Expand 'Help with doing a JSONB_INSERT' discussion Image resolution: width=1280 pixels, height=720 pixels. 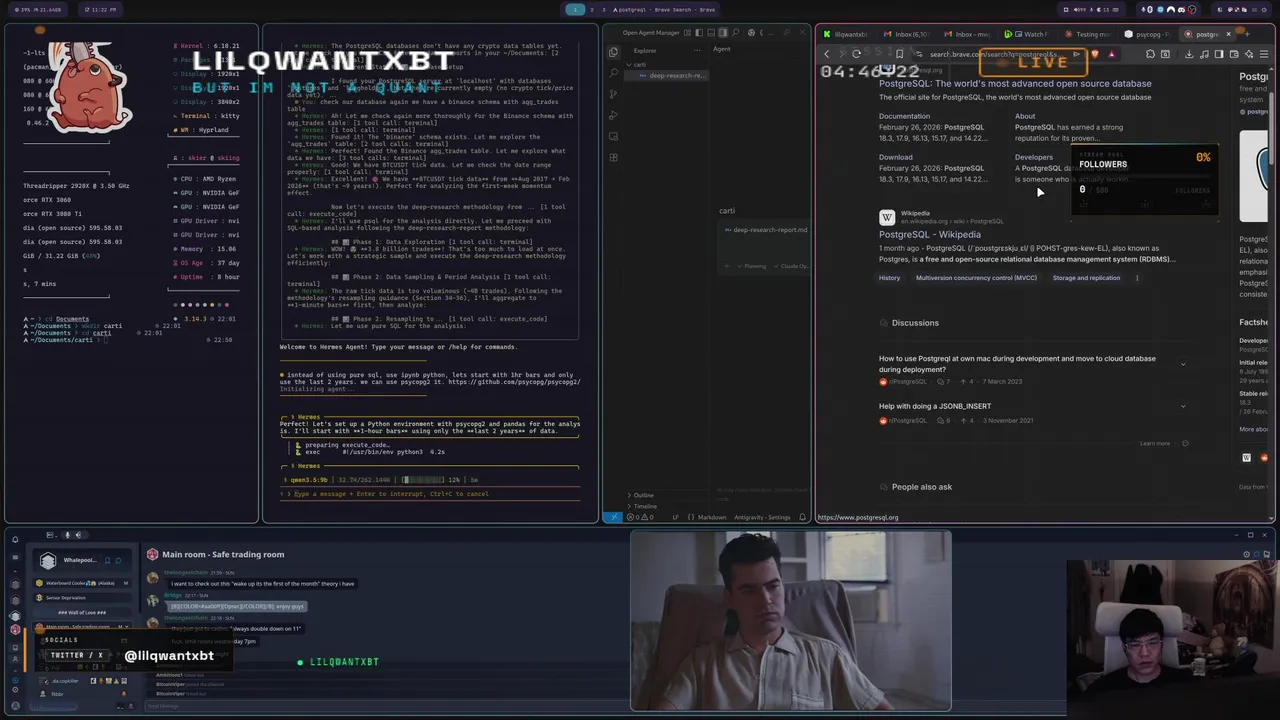(1183, 406)
